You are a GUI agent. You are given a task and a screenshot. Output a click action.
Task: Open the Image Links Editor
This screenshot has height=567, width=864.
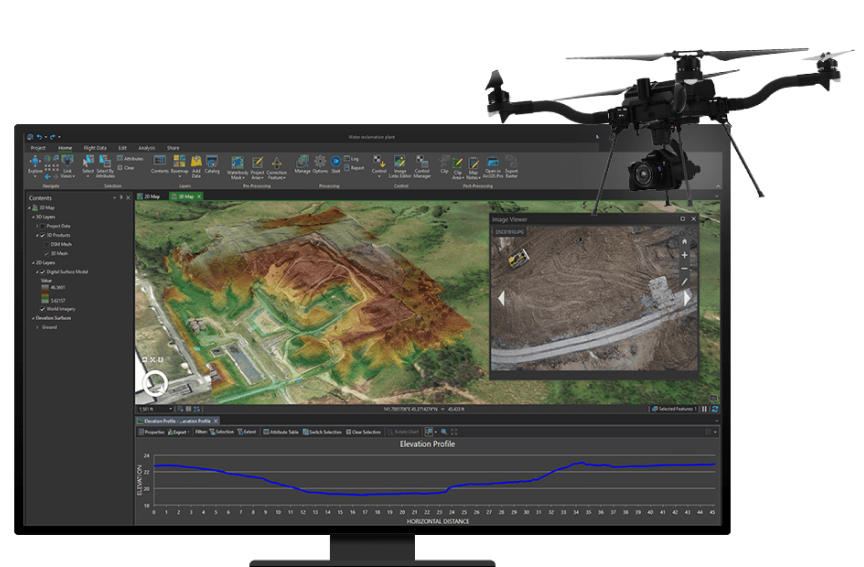click(399, 163)
